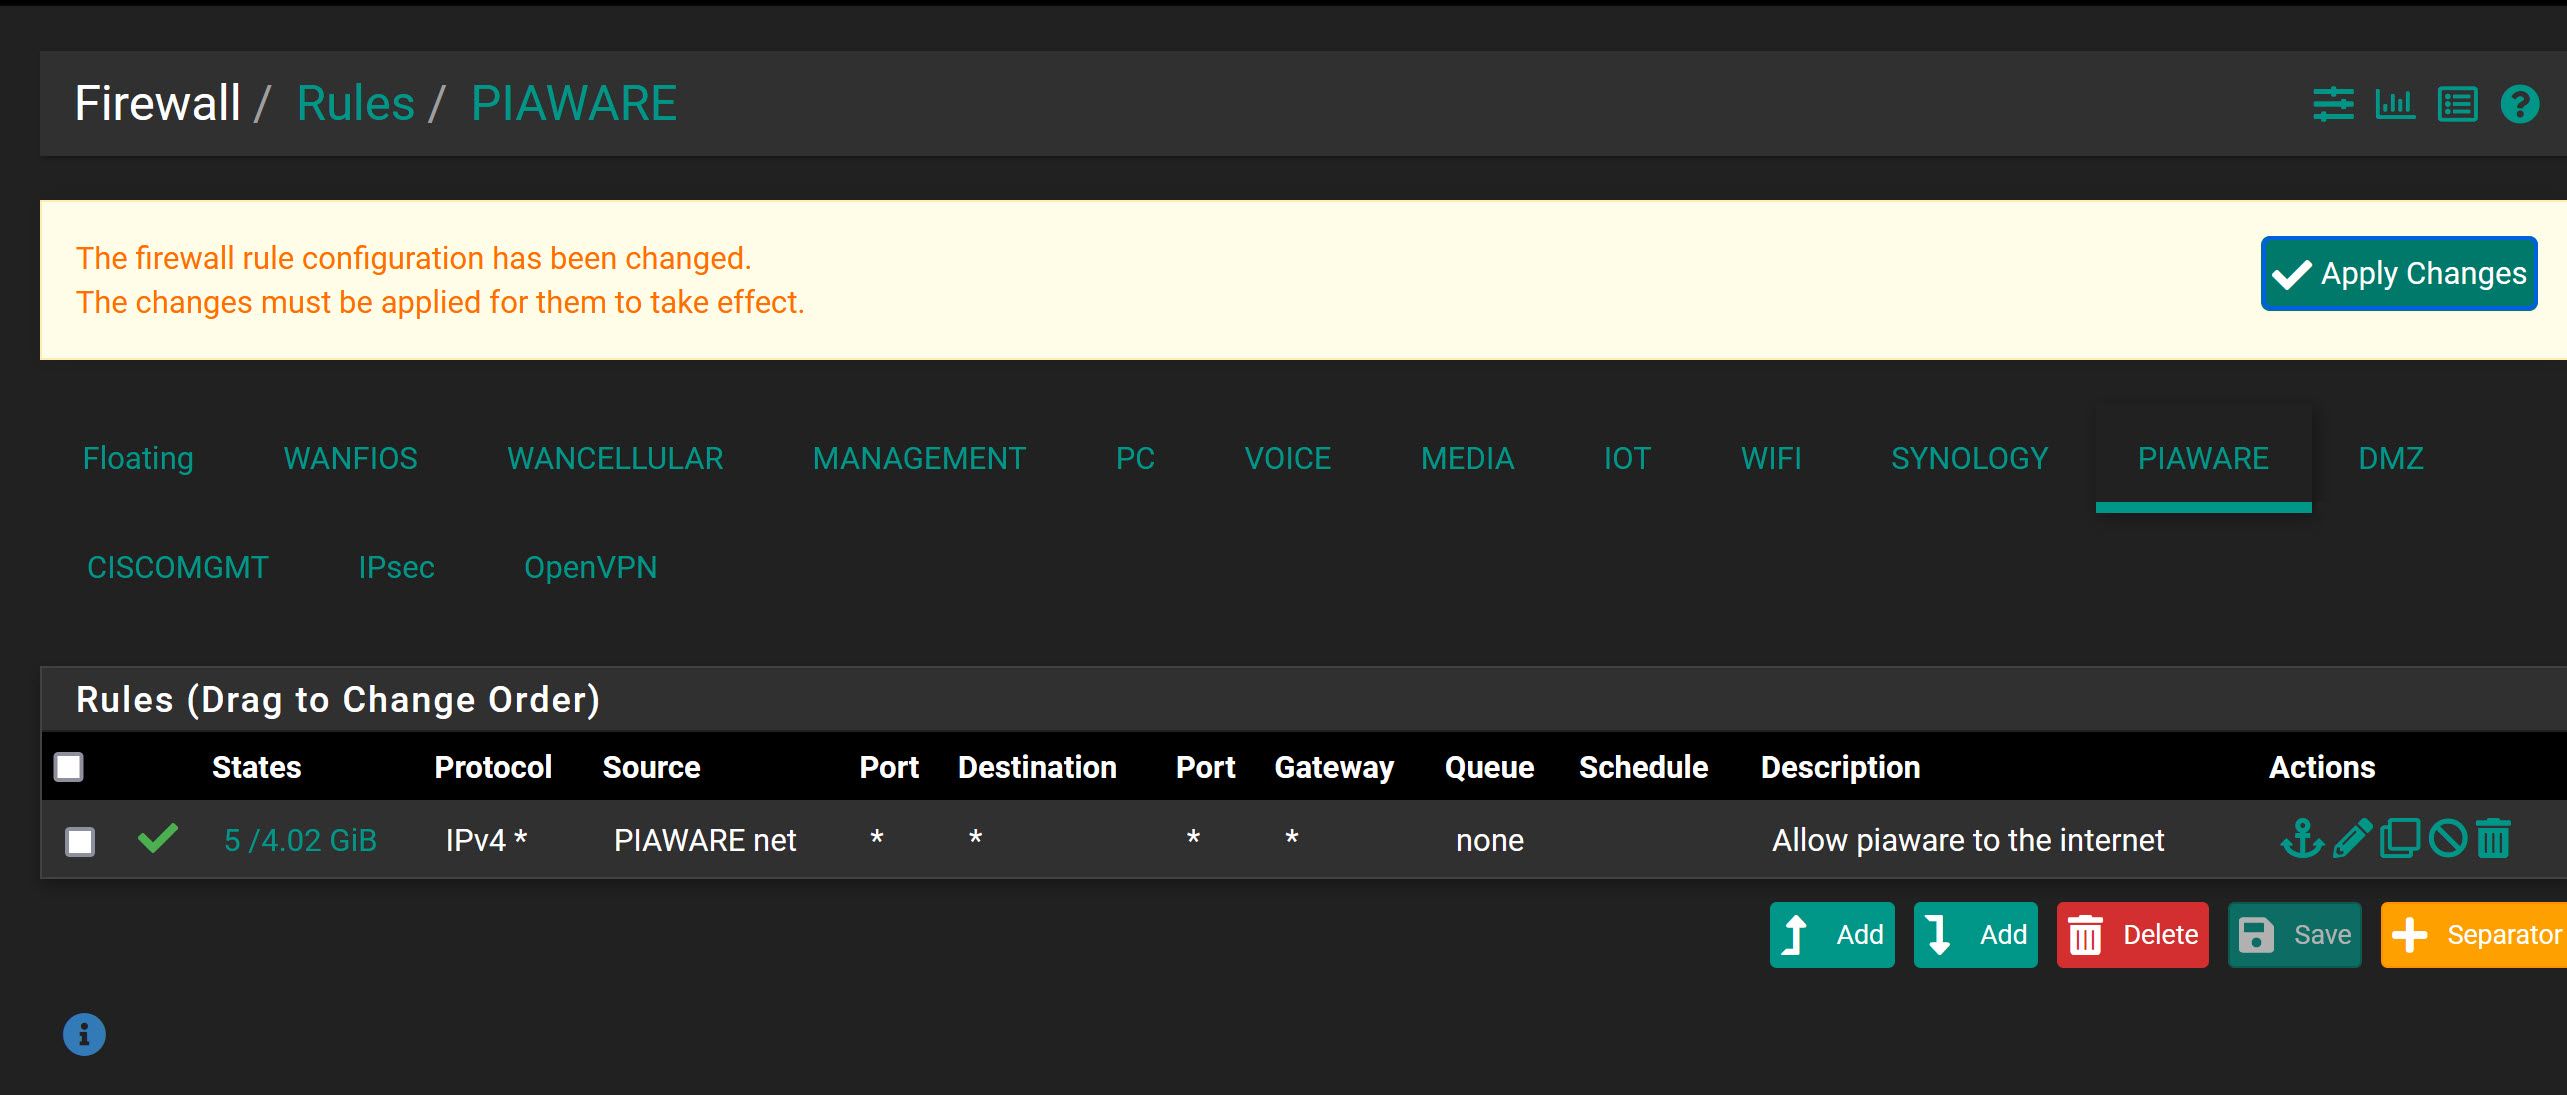The width and height of the screenshot is (2567, 1095).
Task: Toggle the select-all checkbox in the table header
Action: pos(69,767)
